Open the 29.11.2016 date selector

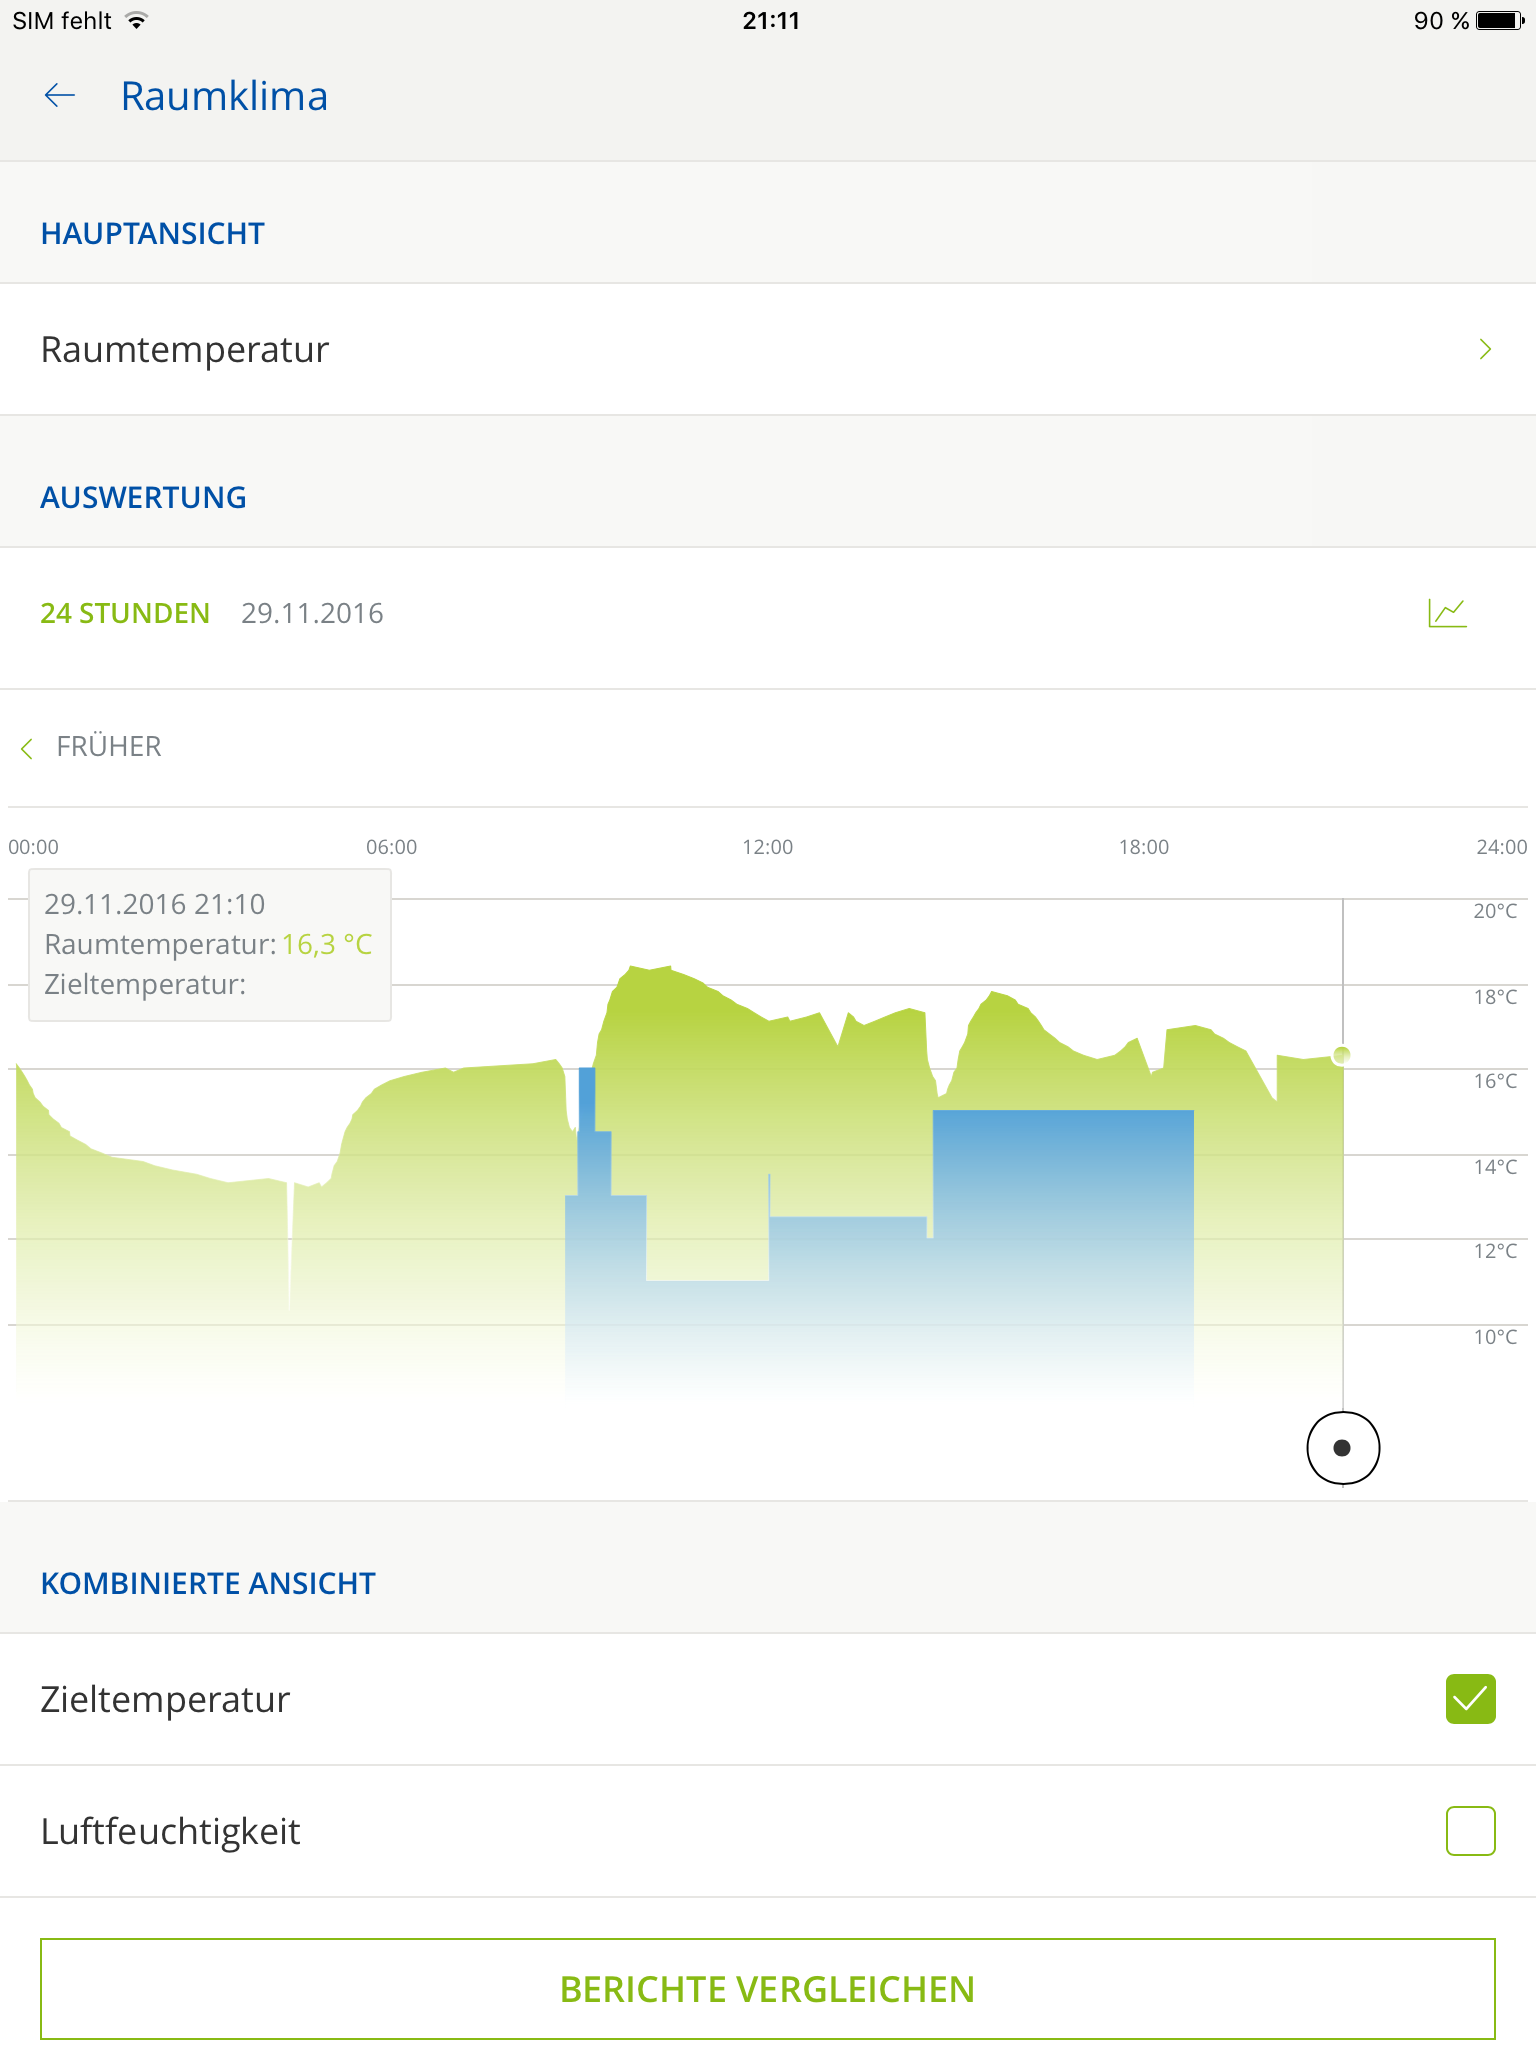pyautogui.click(x=312, y=613)
